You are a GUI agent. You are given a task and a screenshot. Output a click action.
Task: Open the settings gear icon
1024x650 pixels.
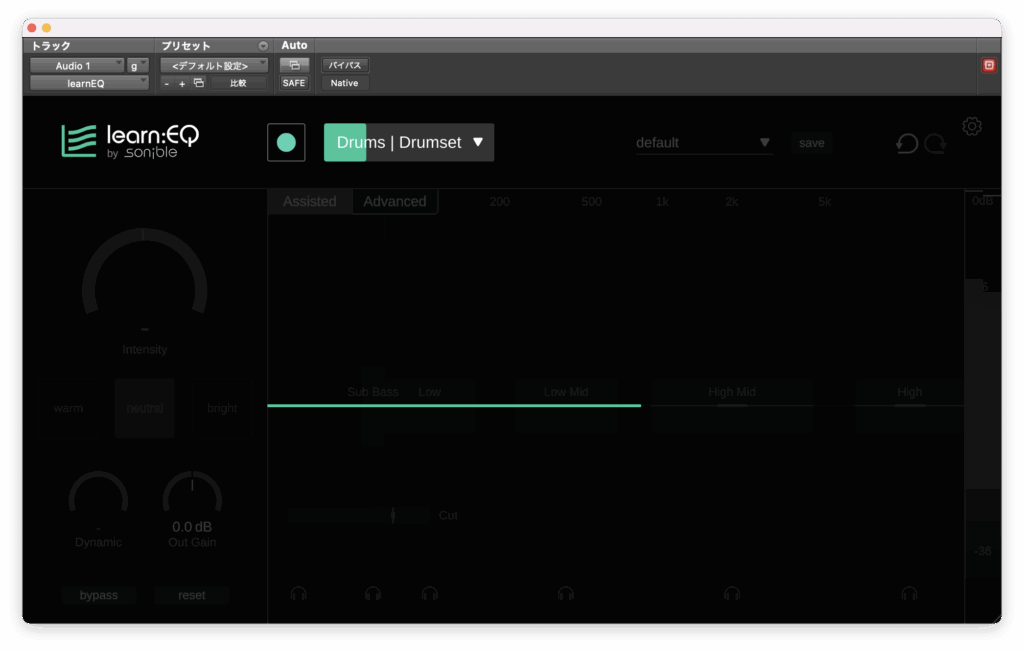point(972,126)
